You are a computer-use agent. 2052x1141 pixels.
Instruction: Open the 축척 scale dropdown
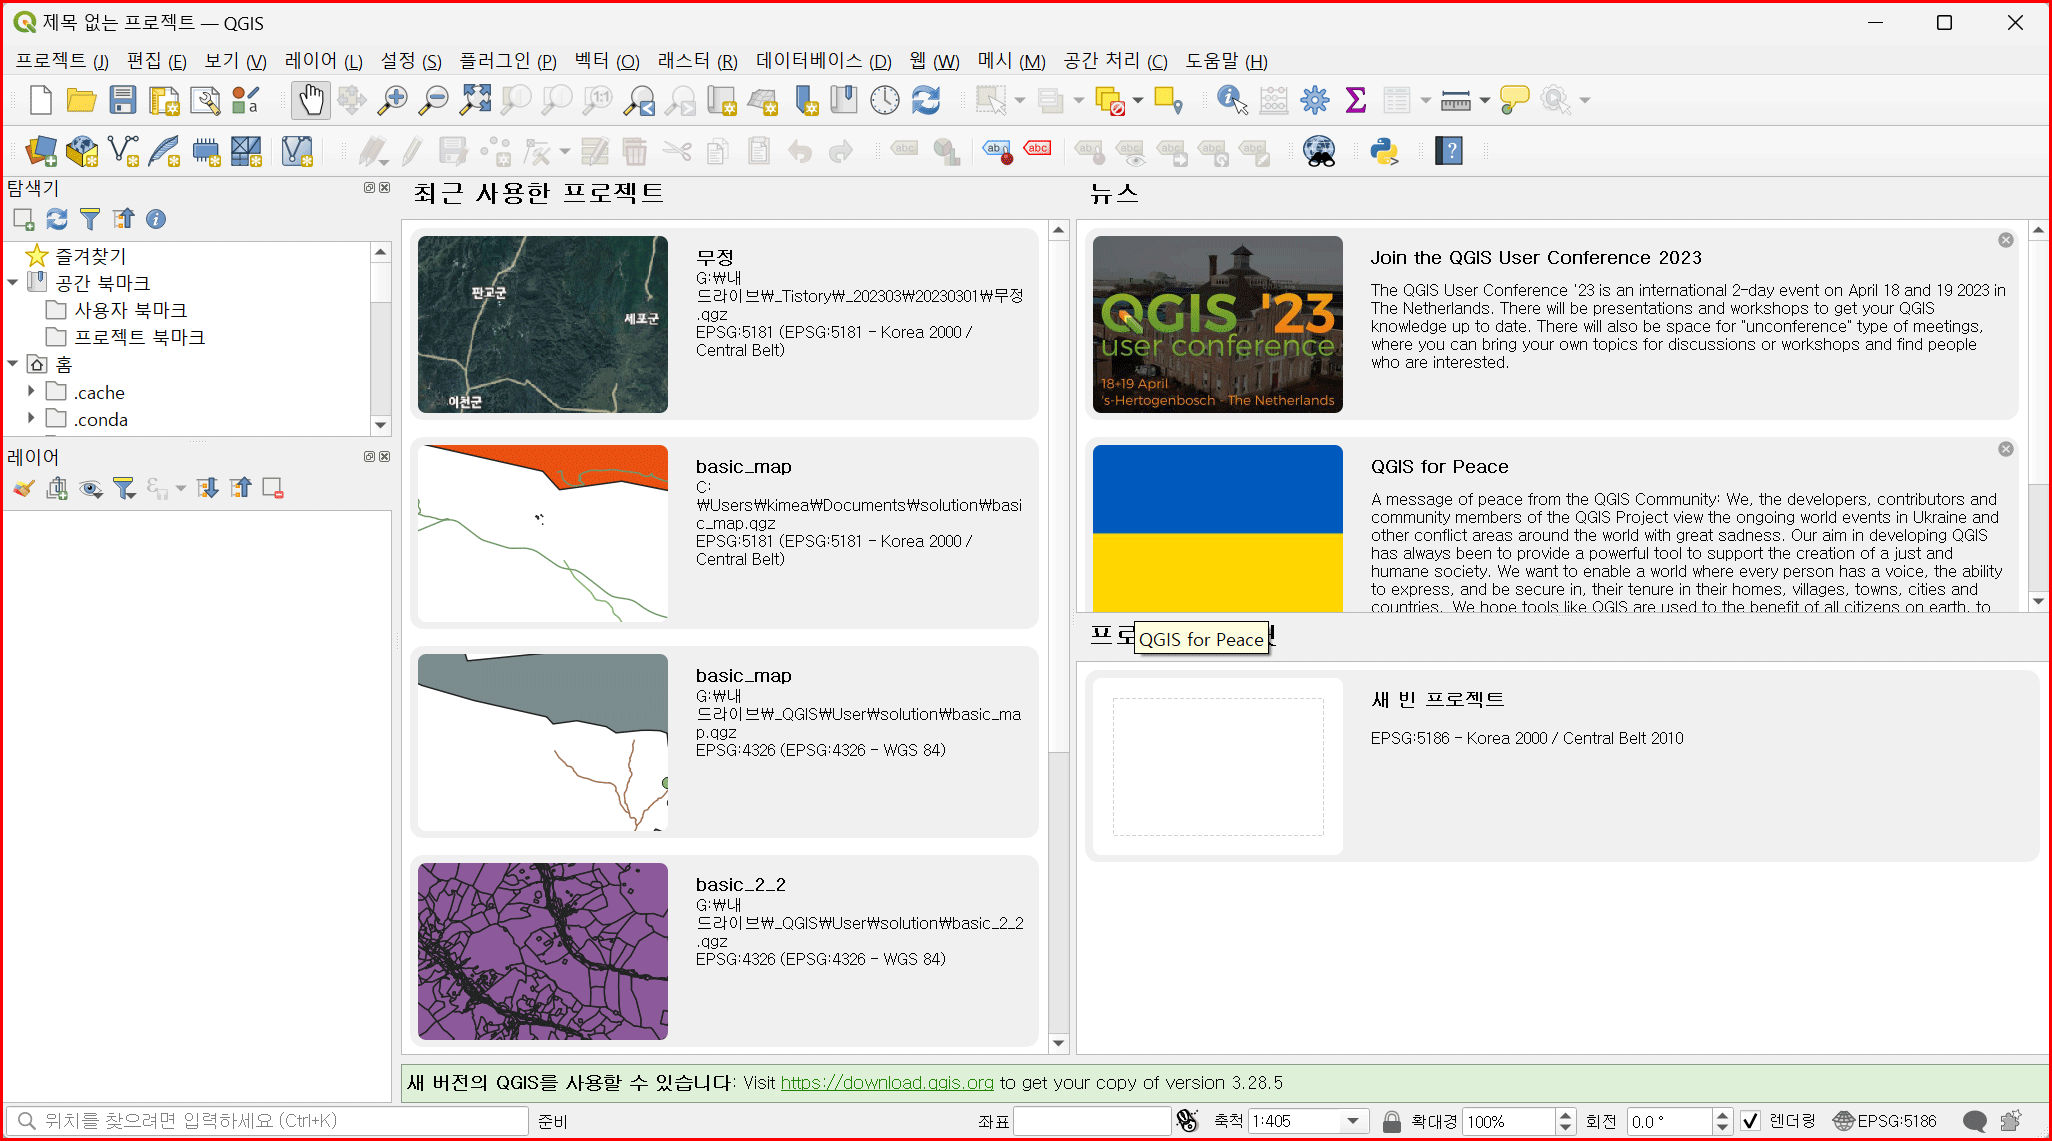[x=1353, y=1121]
